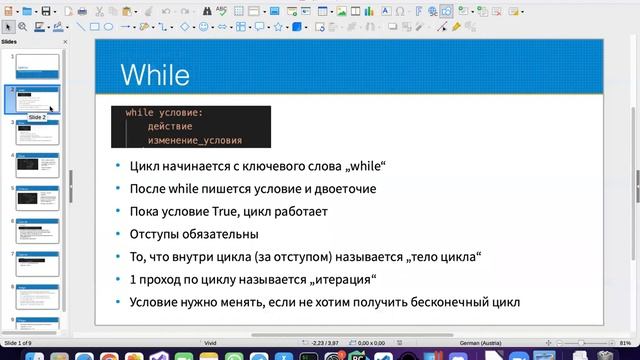
Task: Open the Fill Color dropdown arrow
Action: click(x=67, y=27)
